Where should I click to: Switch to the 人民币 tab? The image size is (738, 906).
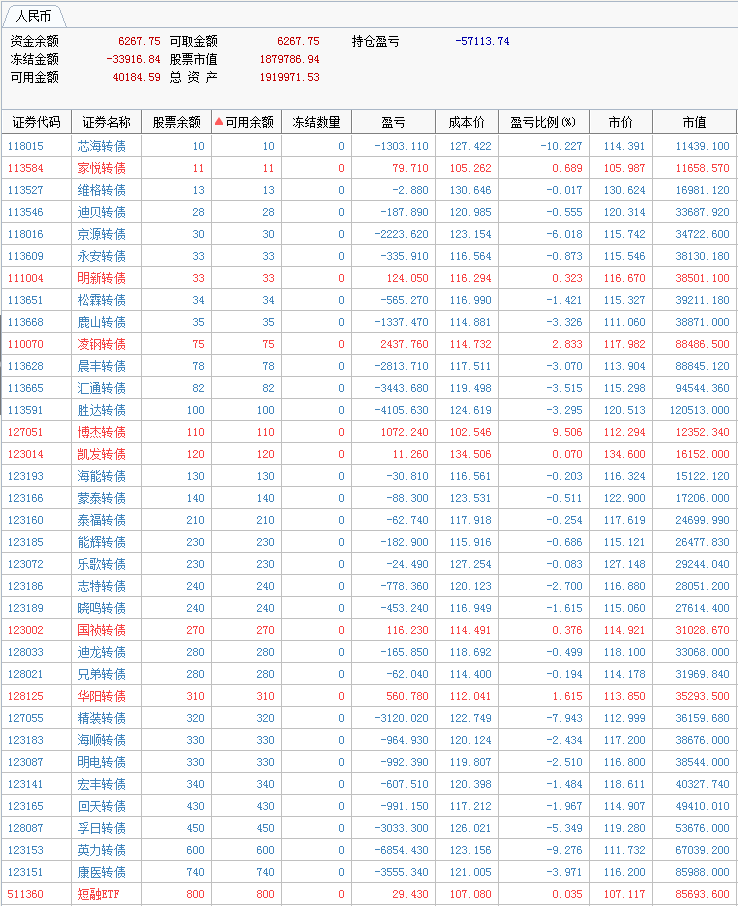33,16
